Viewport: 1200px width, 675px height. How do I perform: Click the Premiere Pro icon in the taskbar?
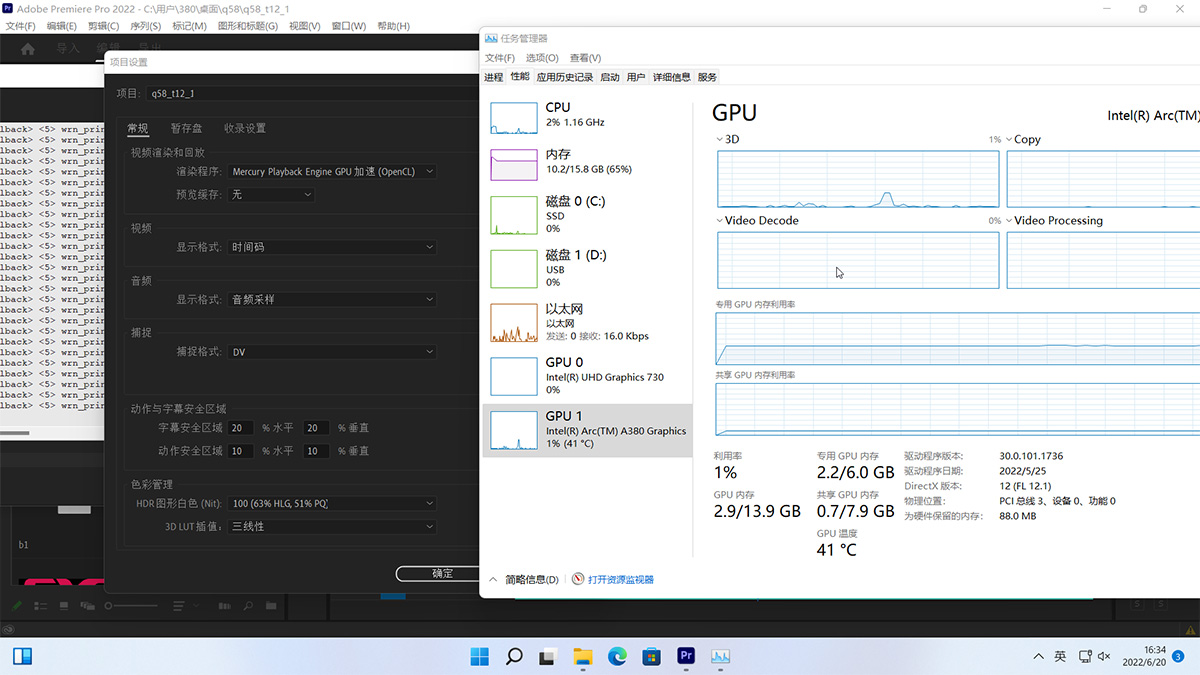(x=686, y=656)
